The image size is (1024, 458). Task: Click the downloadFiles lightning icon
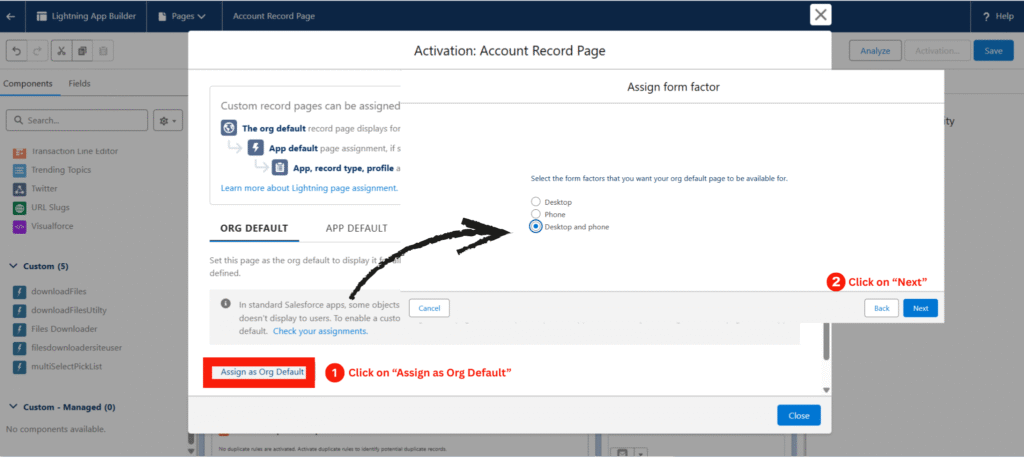point(19,291)
